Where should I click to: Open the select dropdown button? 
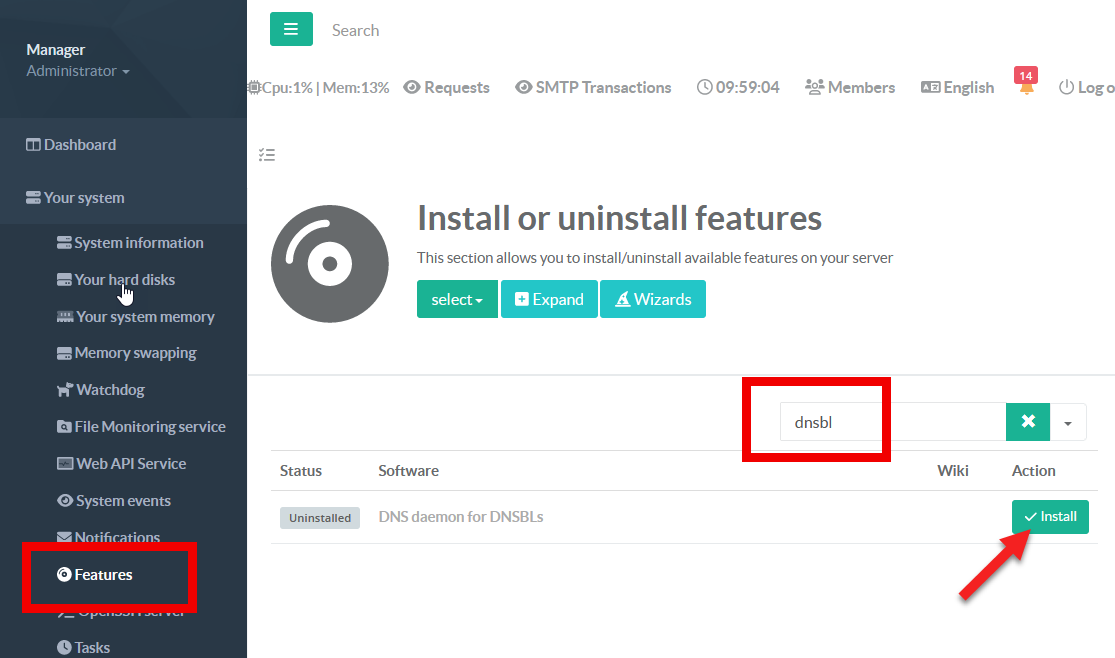click(457, 300)
